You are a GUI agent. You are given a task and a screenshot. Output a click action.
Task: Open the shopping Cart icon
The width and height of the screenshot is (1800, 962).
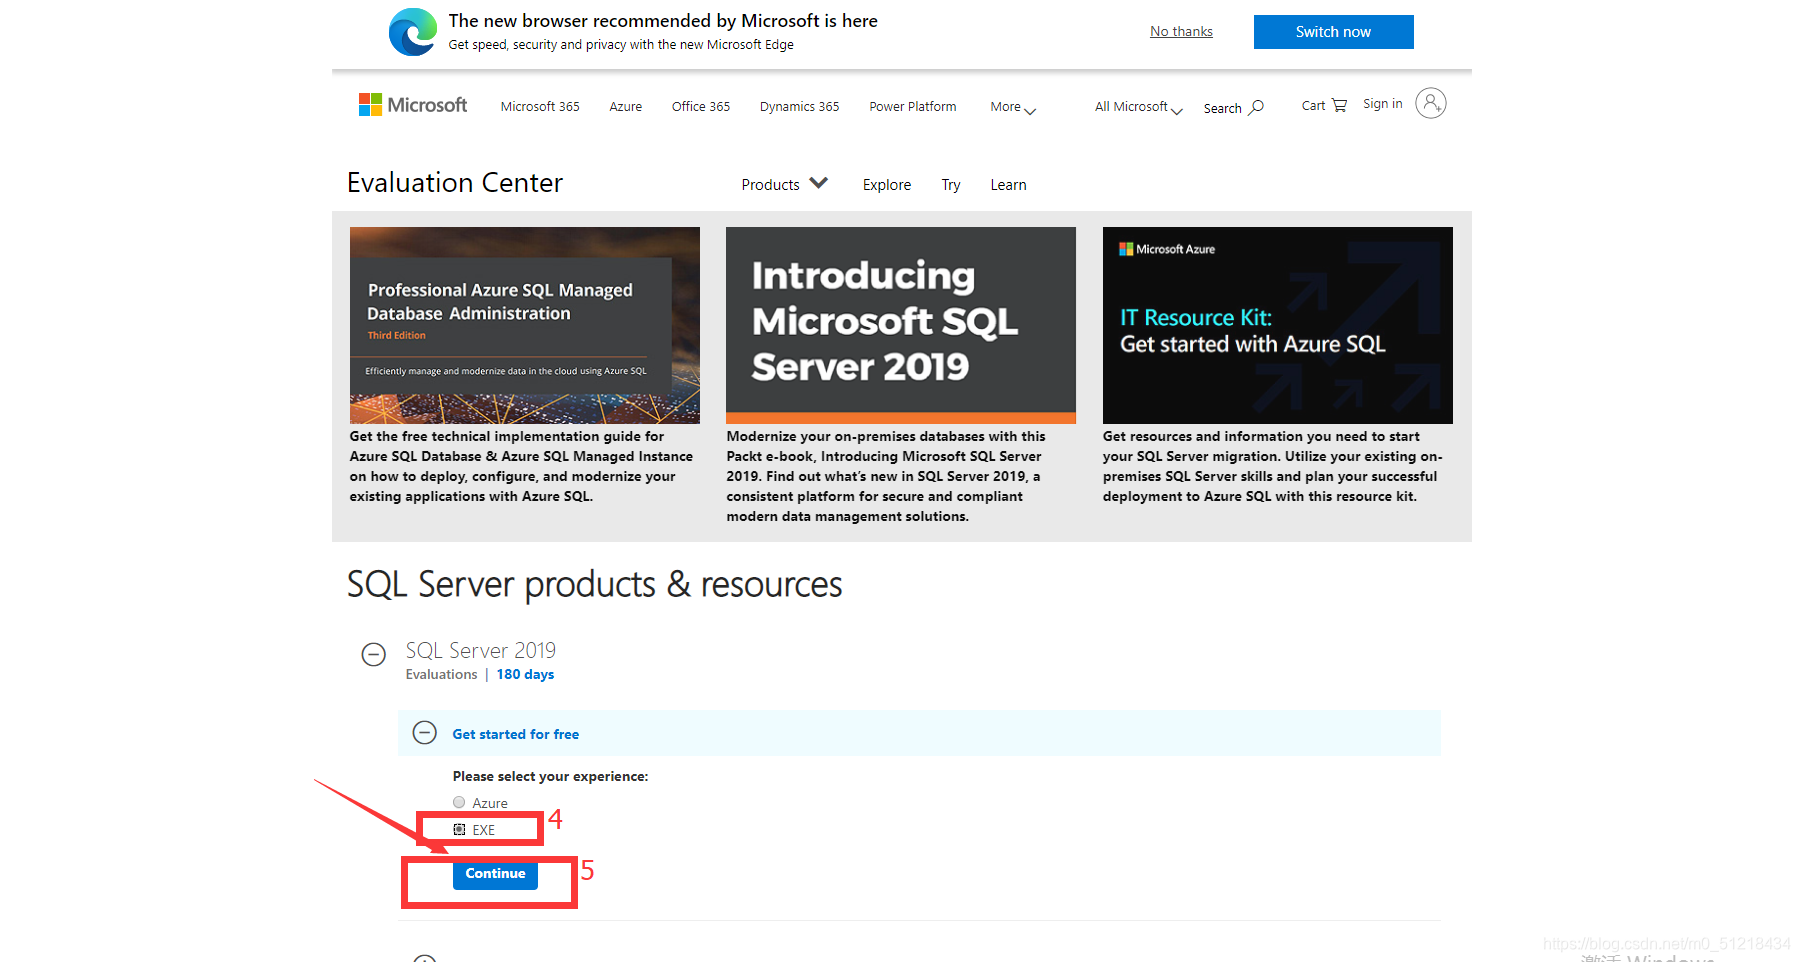1339,105
